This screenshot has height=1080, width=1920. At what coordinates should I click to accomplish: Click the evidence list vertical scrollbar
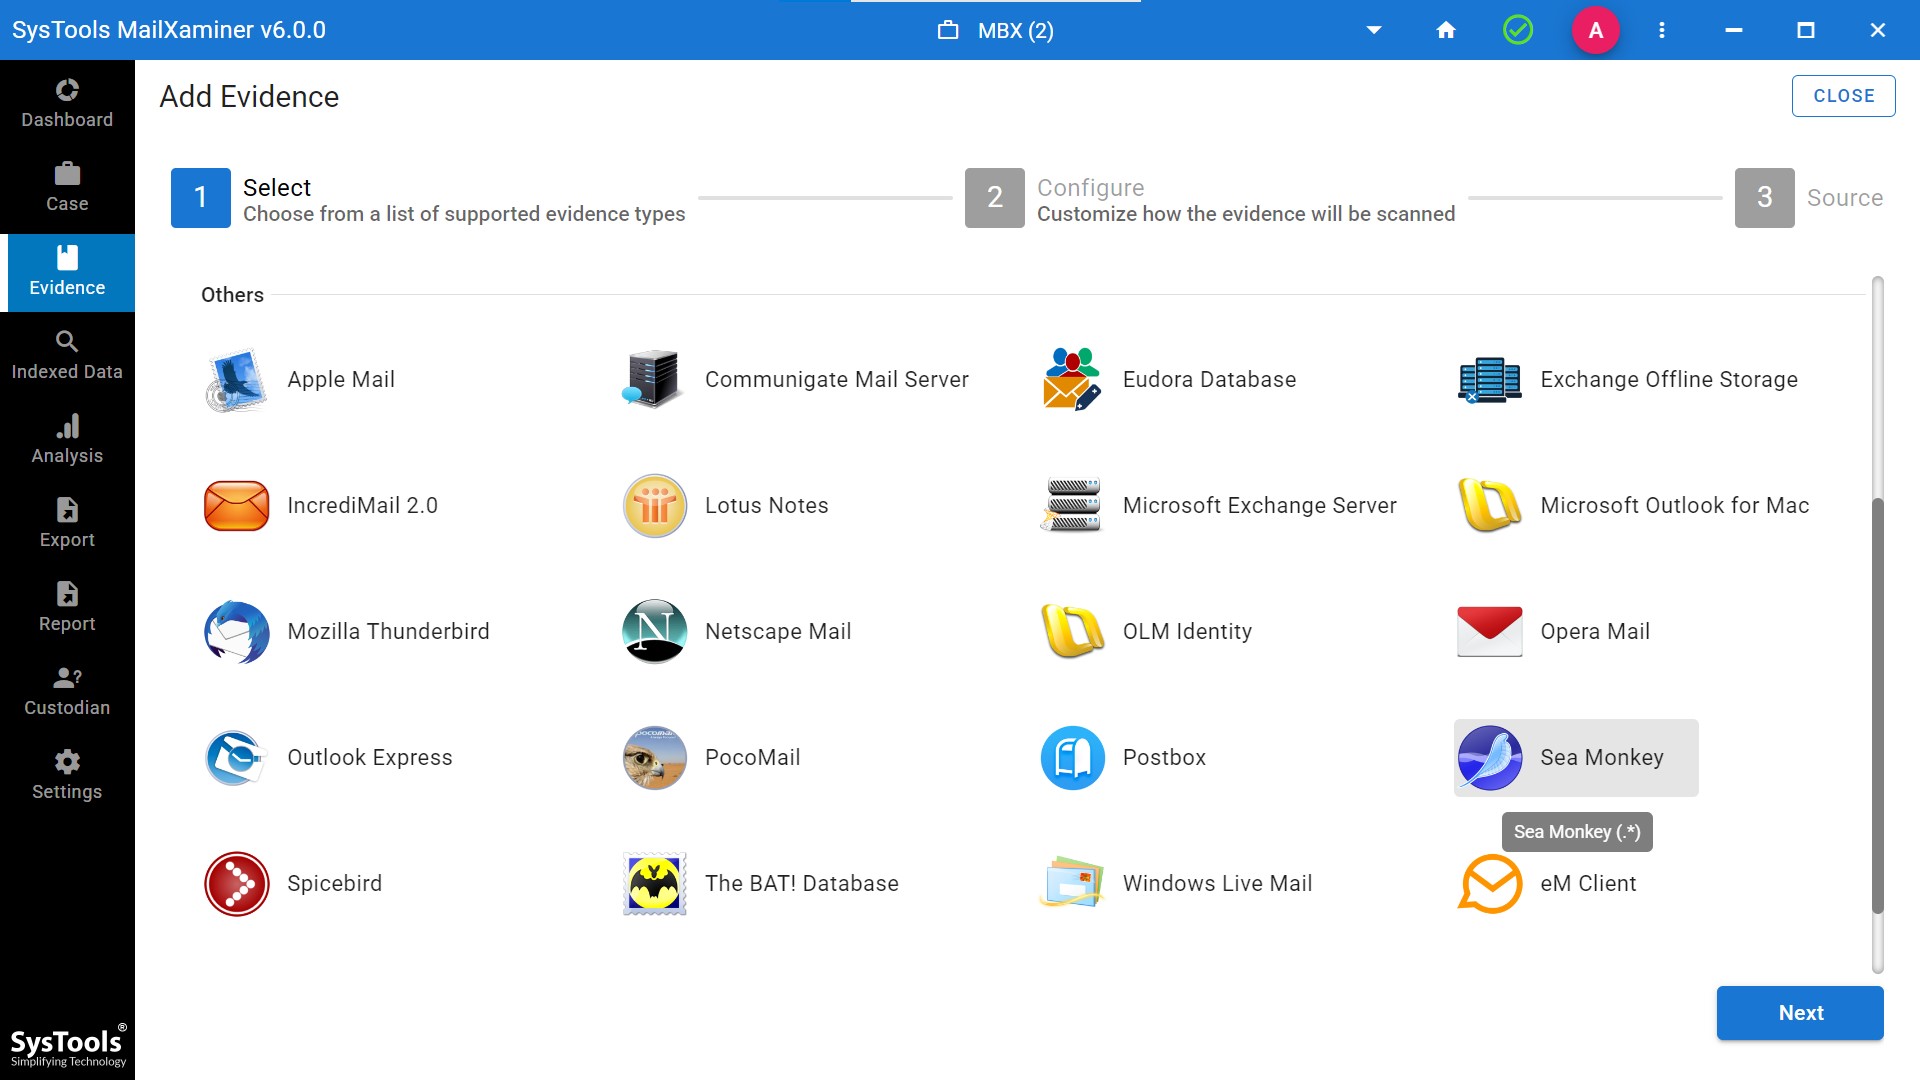click(x=1877, y=704)
